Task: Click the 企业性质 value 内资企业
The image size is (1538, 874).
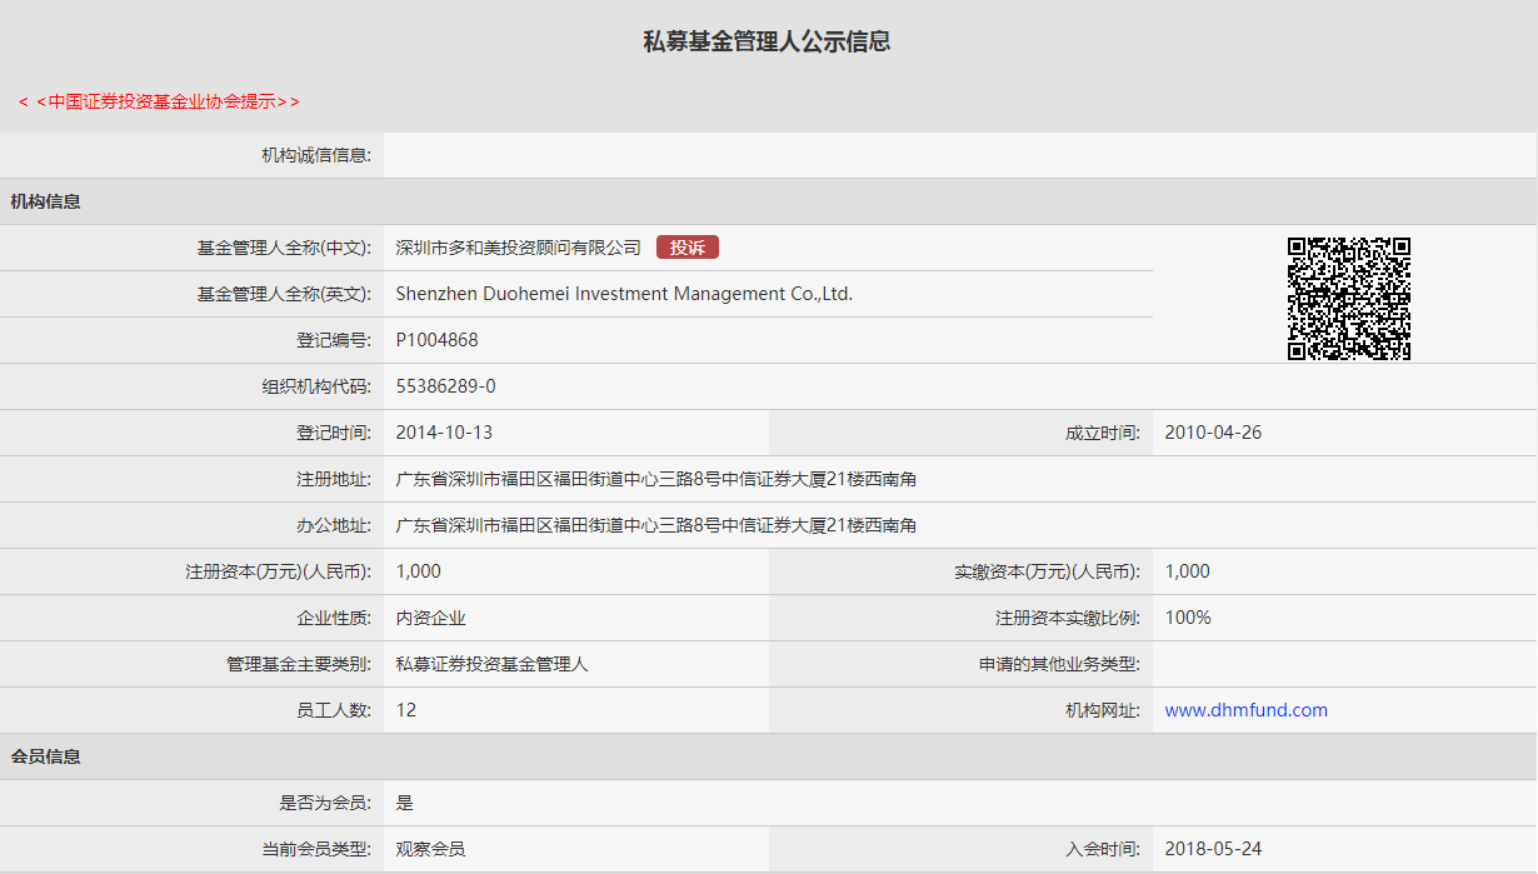Action: pos(430,618)
